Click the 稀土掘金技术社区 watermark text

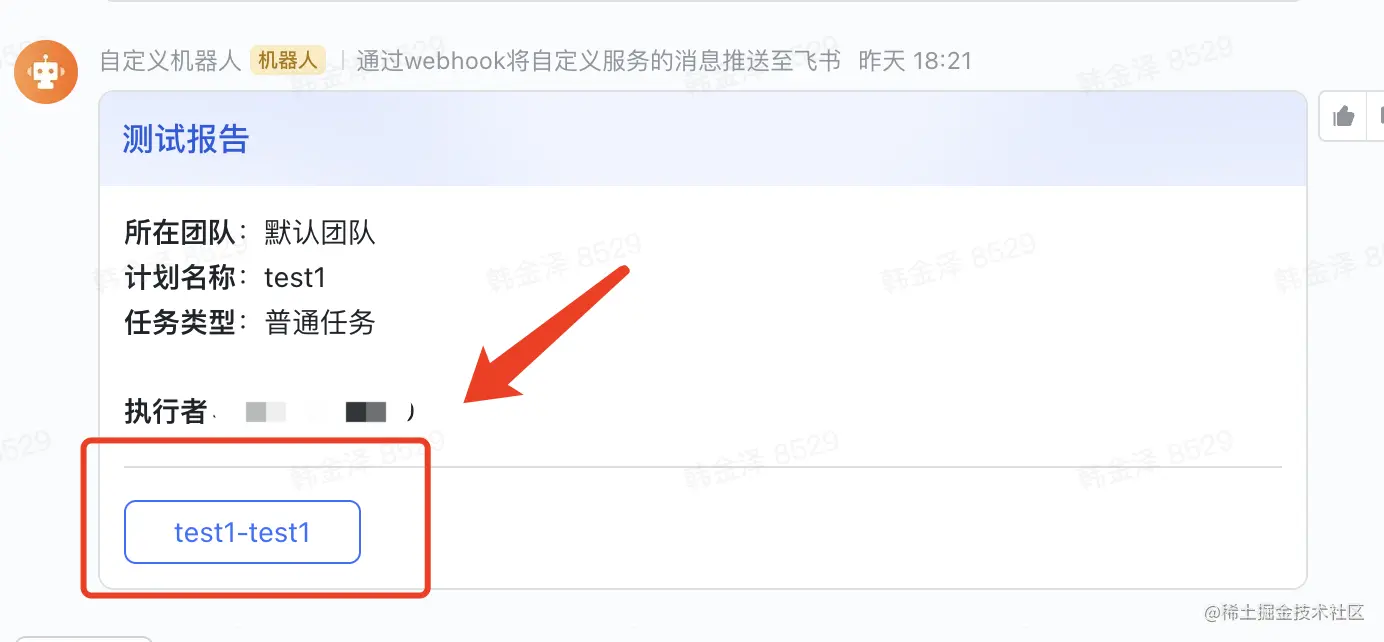[x=1284, y=612]
